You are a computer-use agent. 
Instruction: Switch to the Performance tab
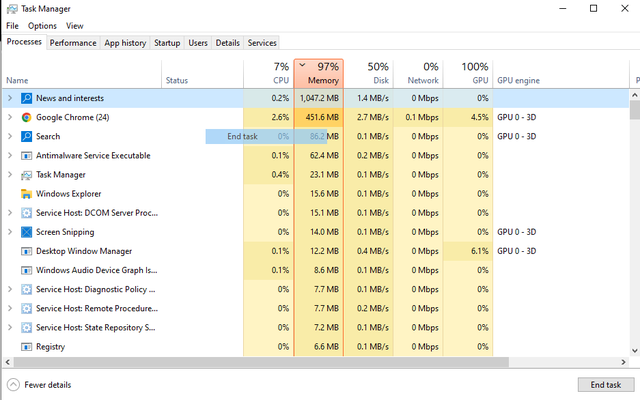(x=73, y=43)
